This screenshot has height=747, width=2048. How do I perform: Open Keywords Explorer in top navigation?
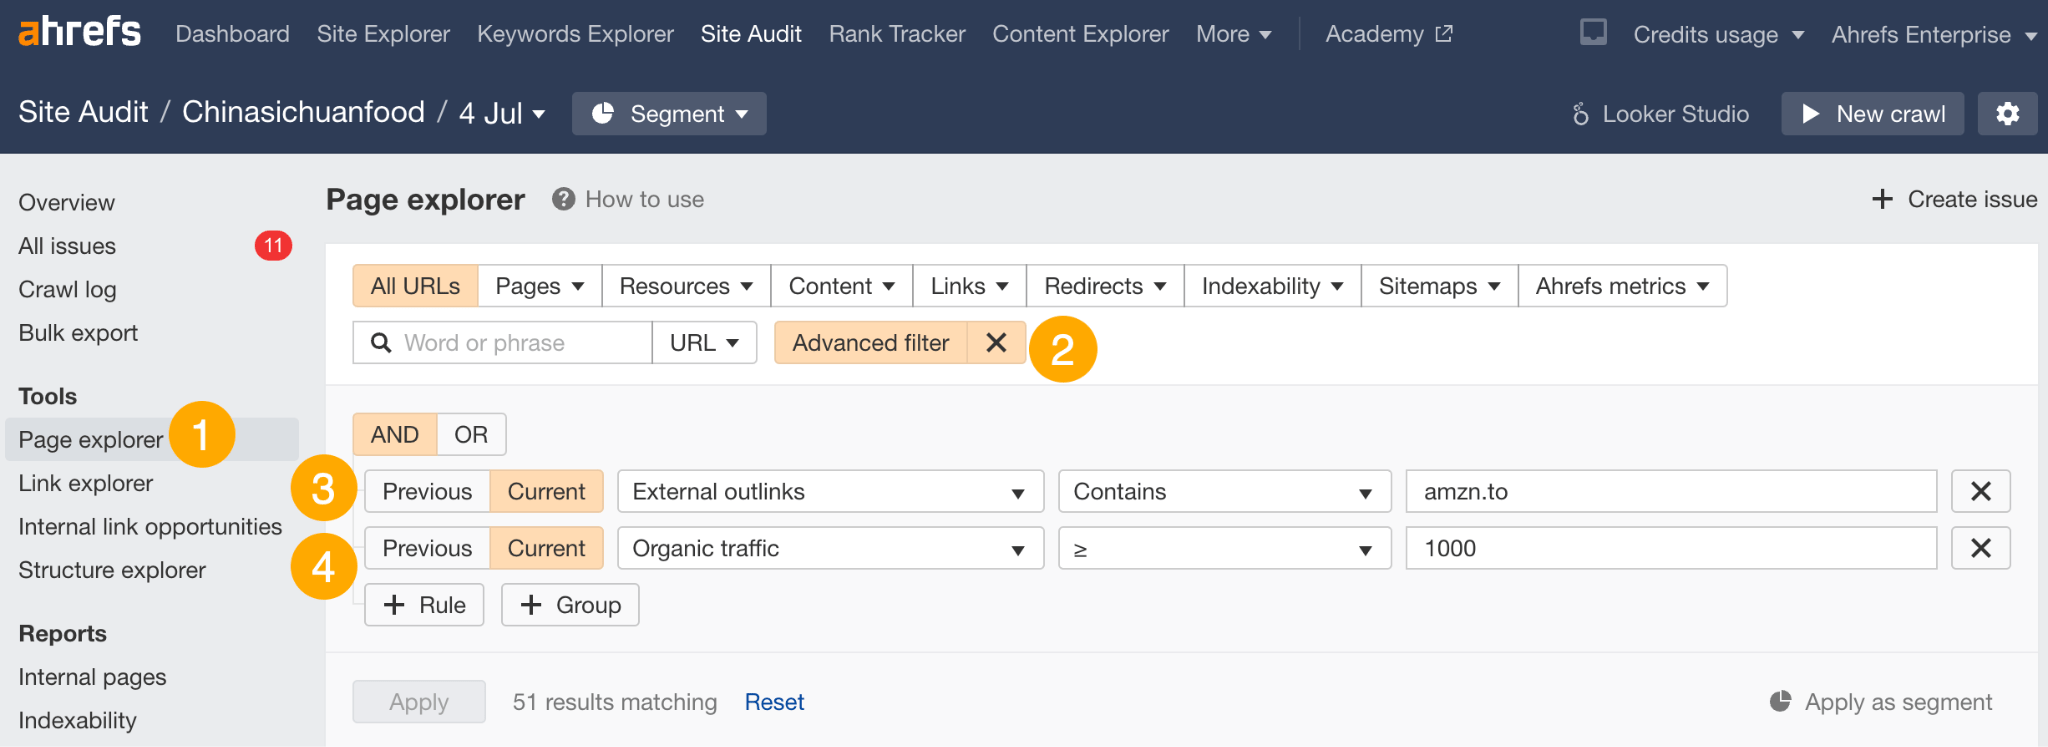[x=575, y=34]
